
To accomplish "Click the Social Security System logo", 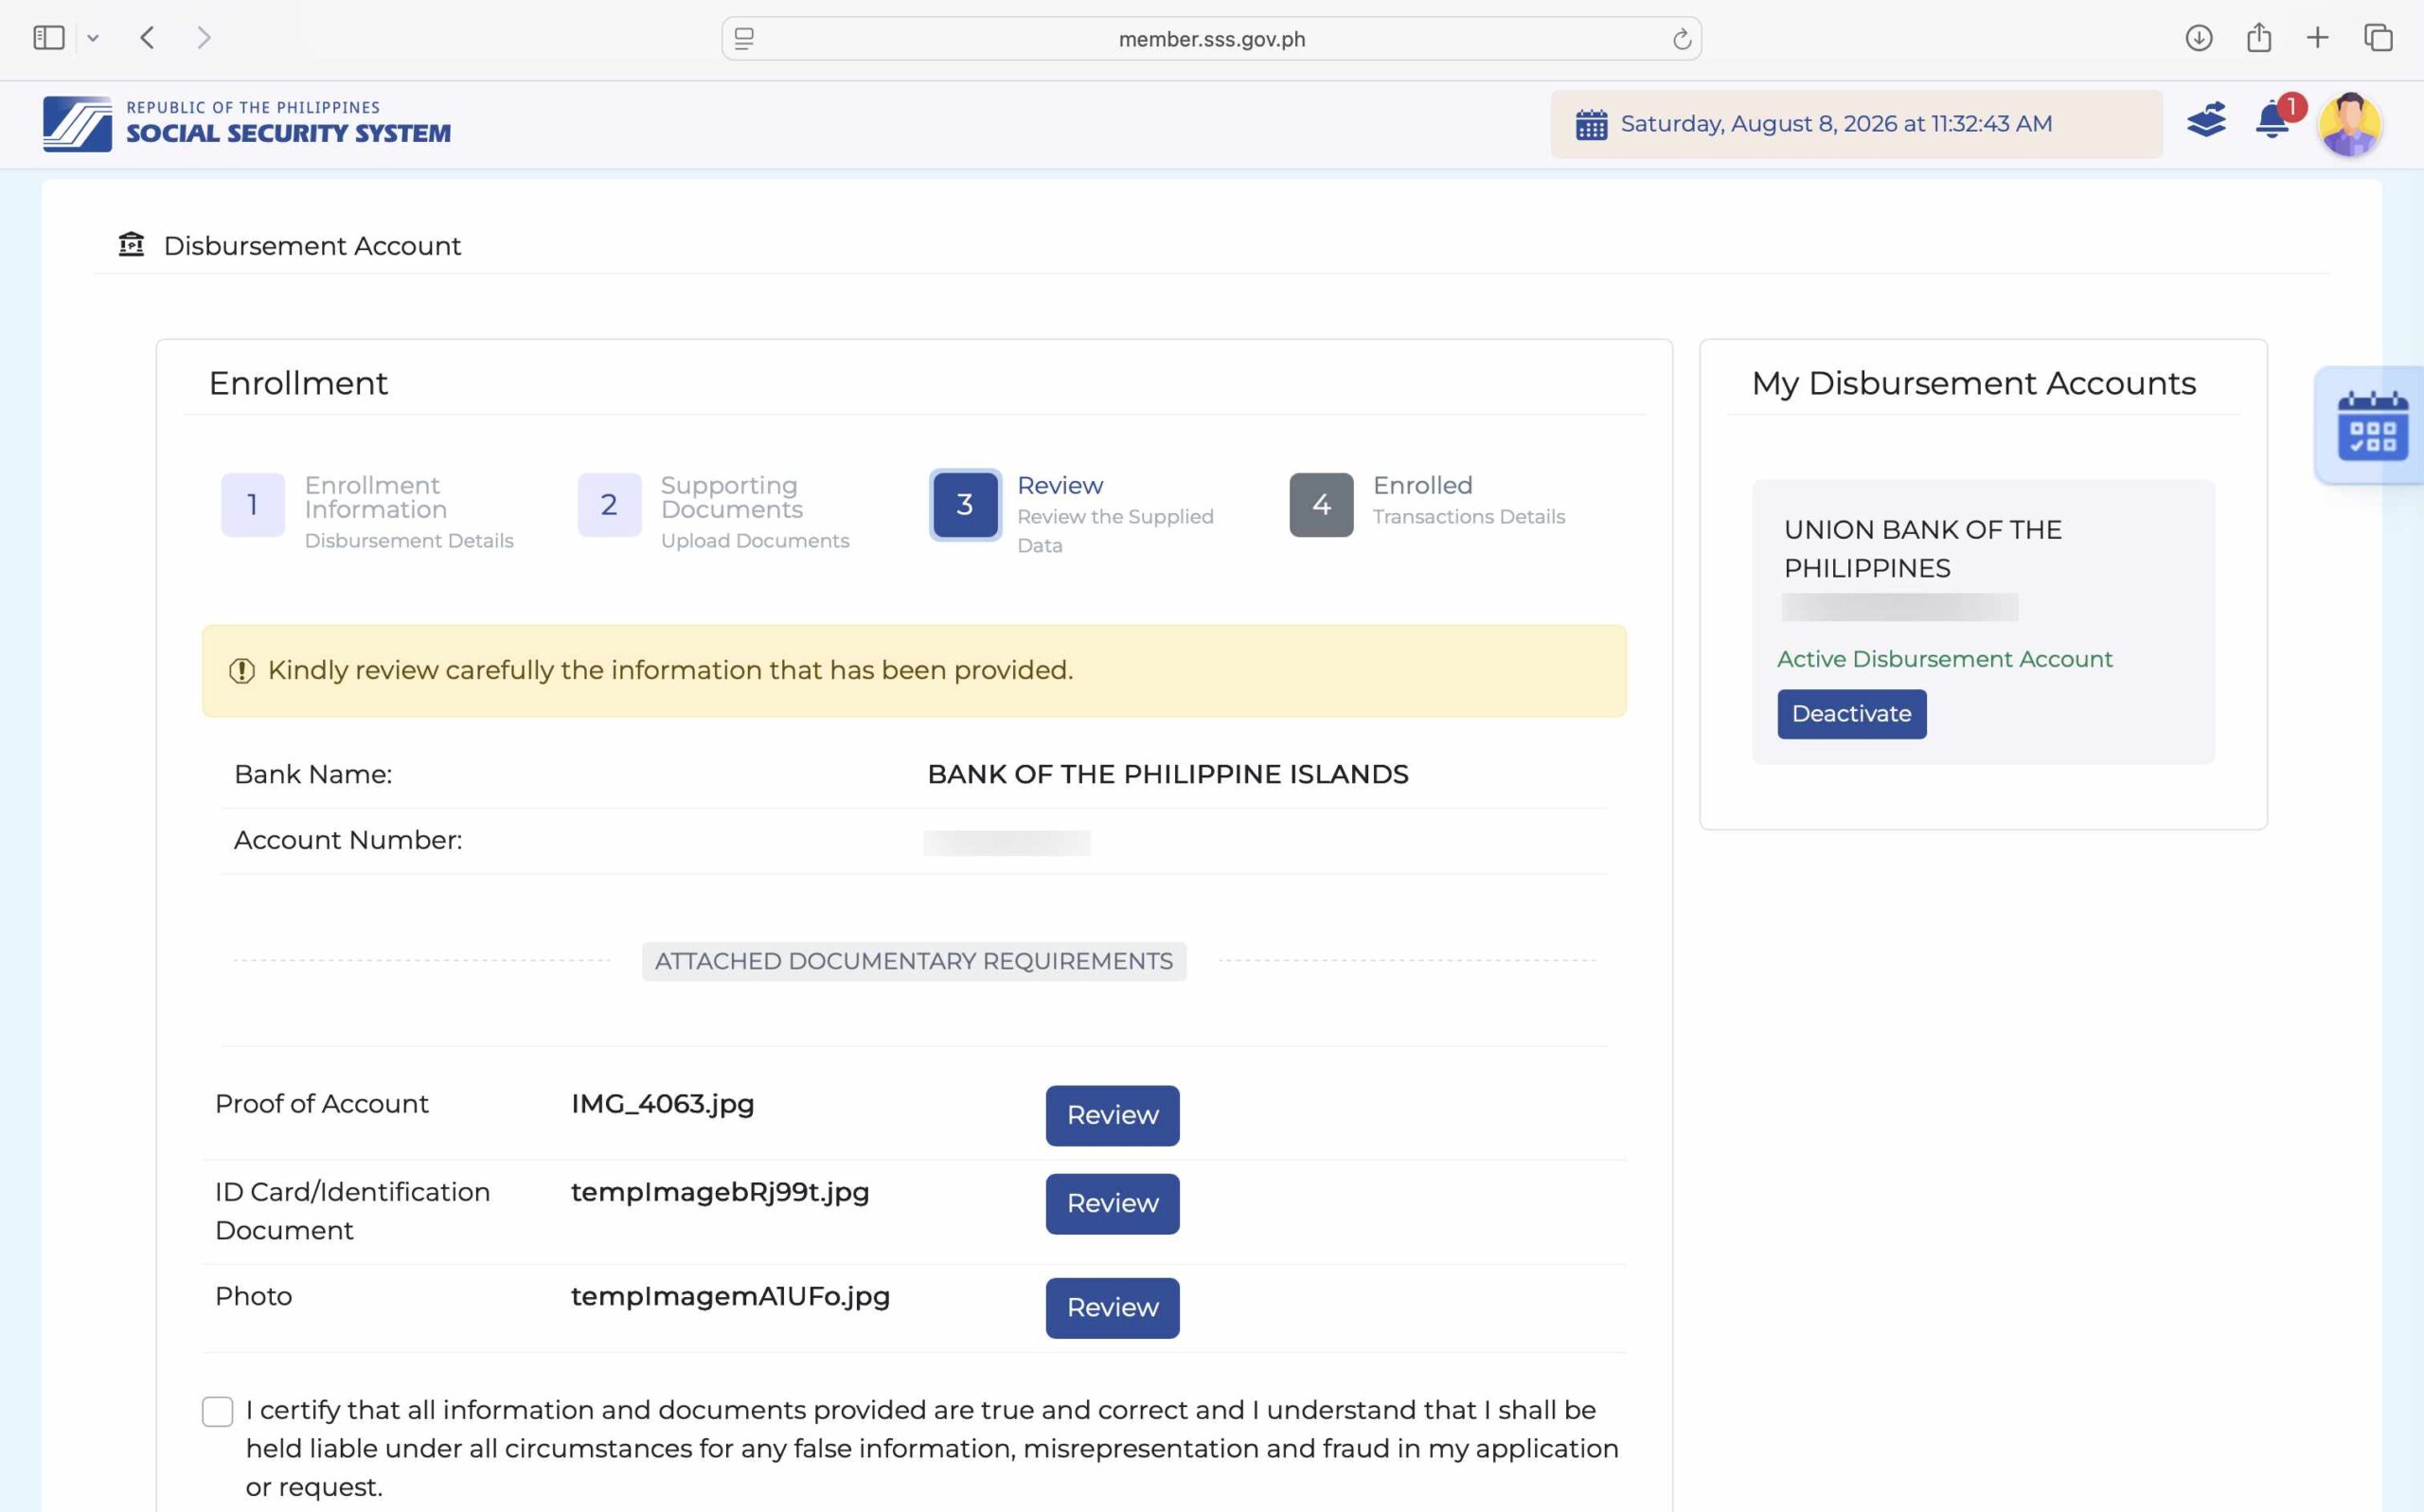I will point(247,124).
